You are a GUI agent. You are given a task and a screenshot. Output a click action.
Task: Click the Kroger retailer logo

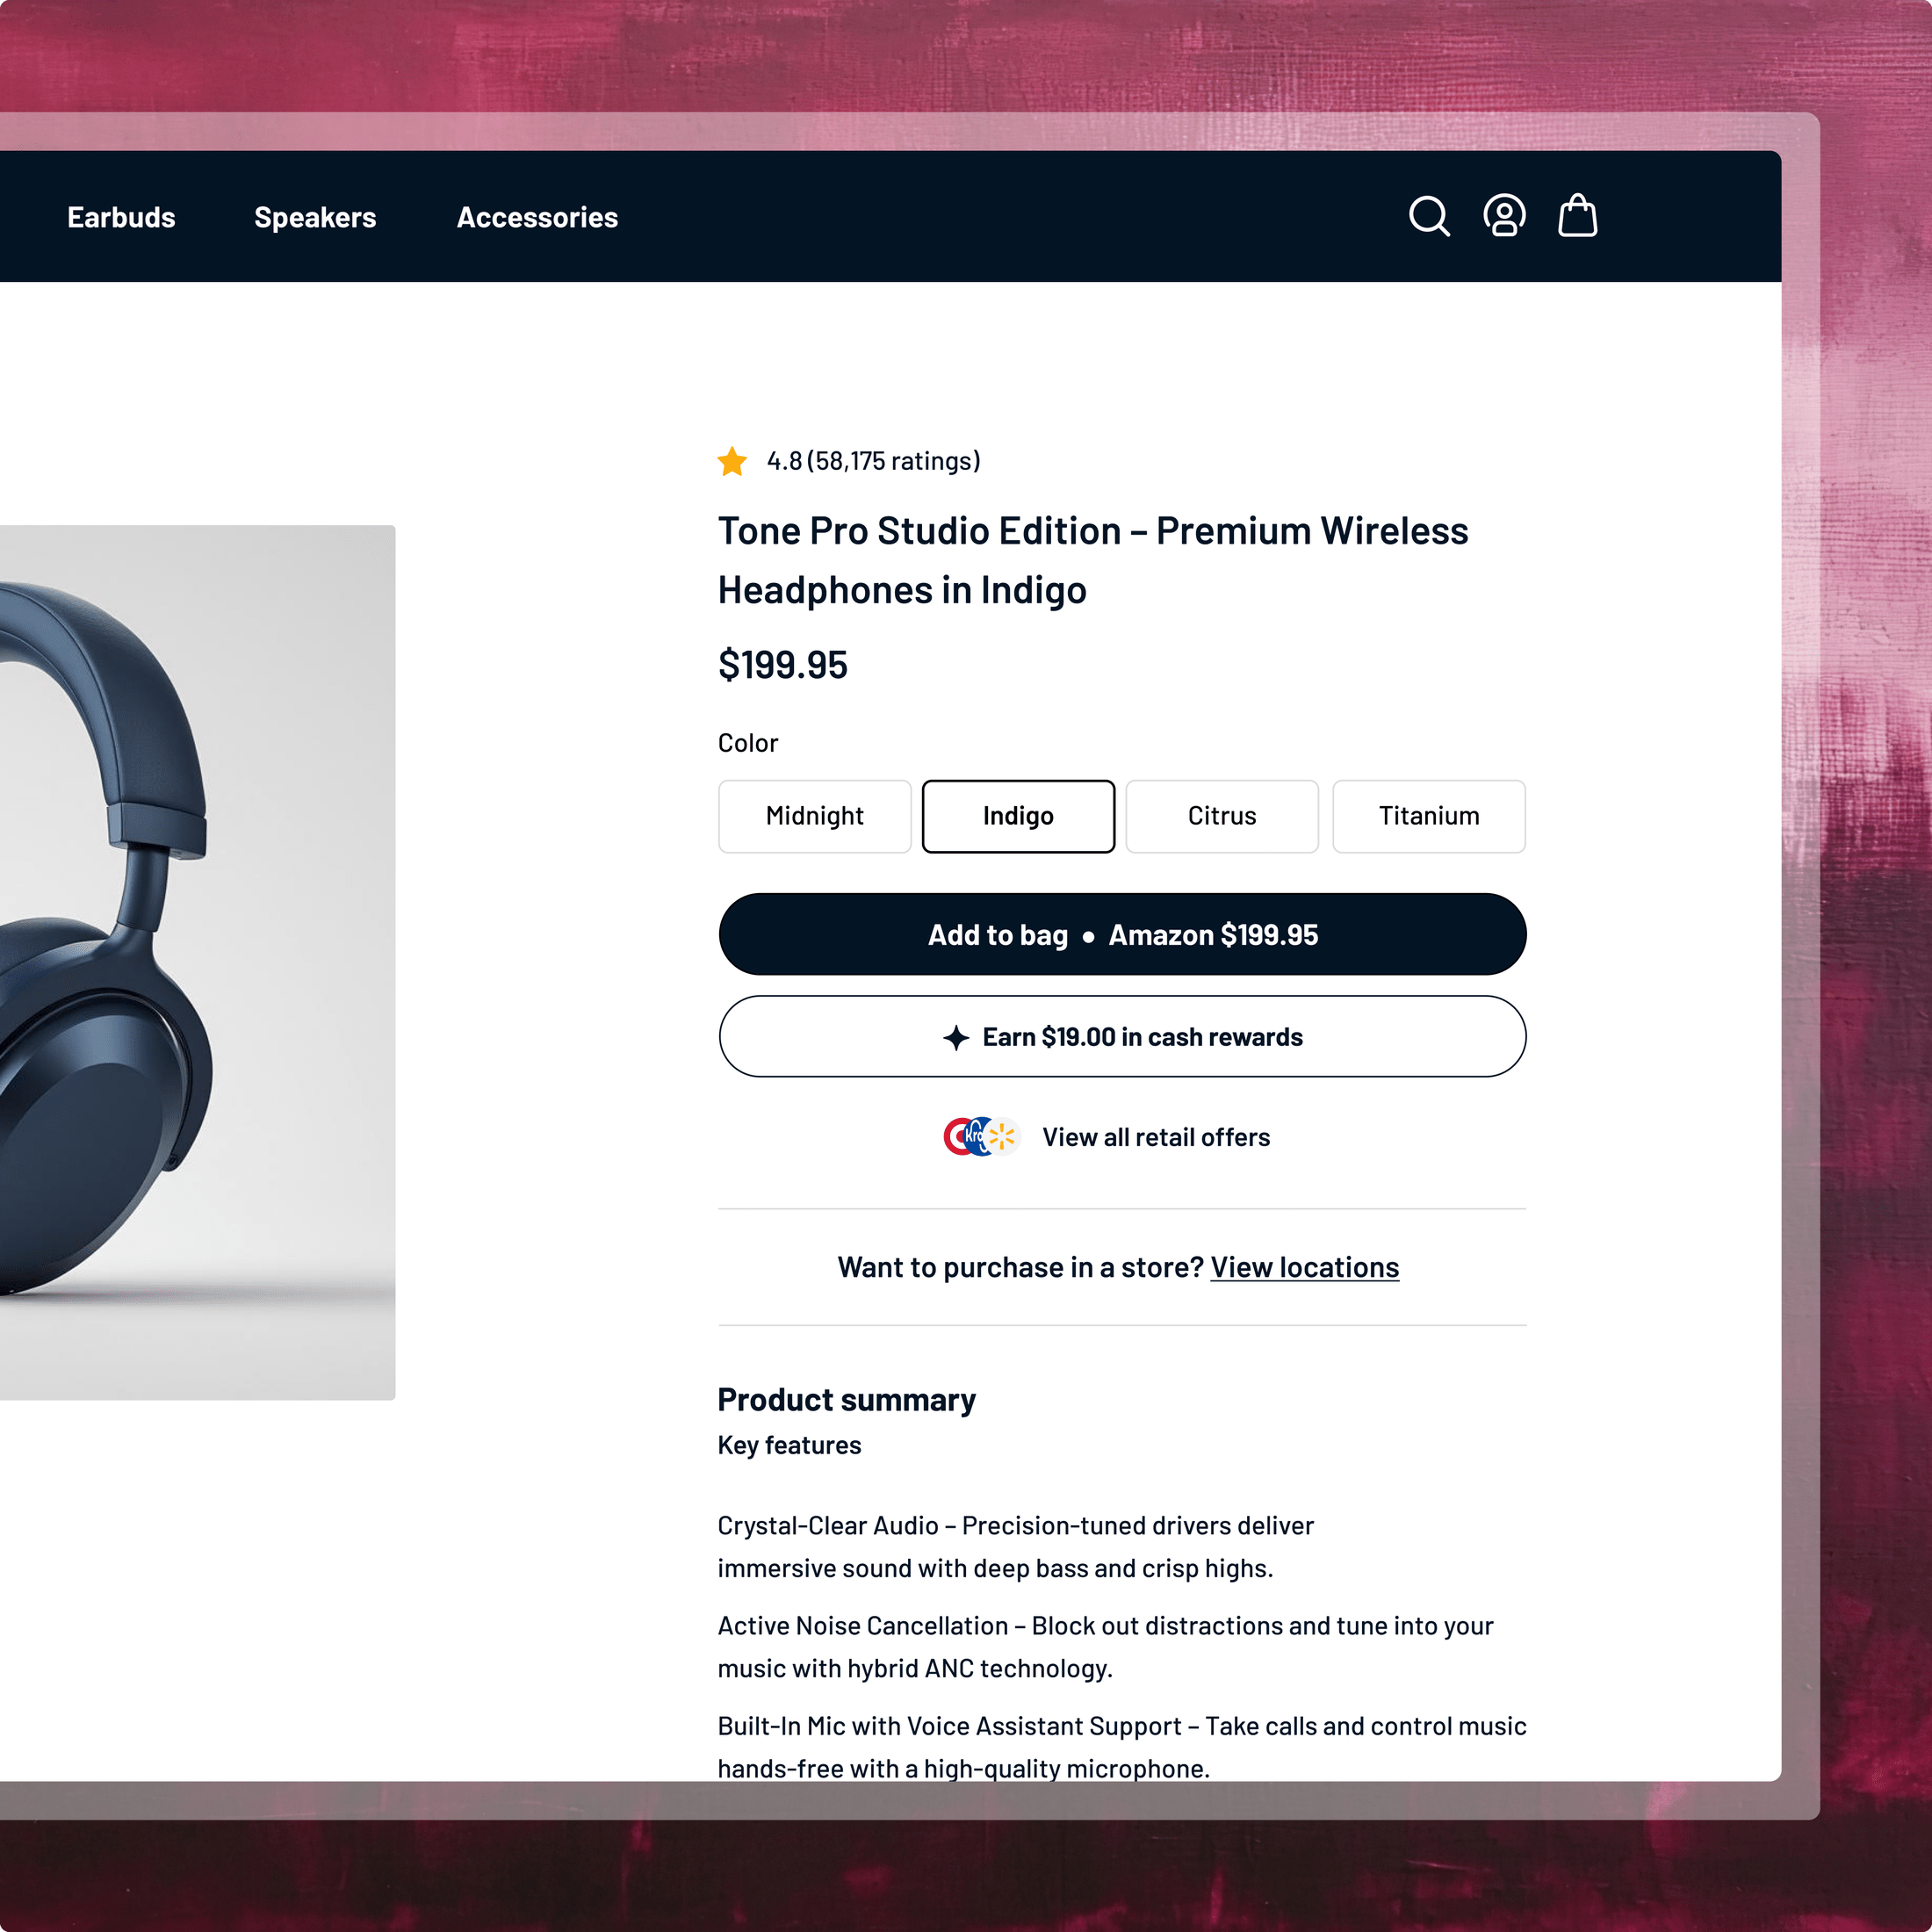click(x=977, y=1137)
